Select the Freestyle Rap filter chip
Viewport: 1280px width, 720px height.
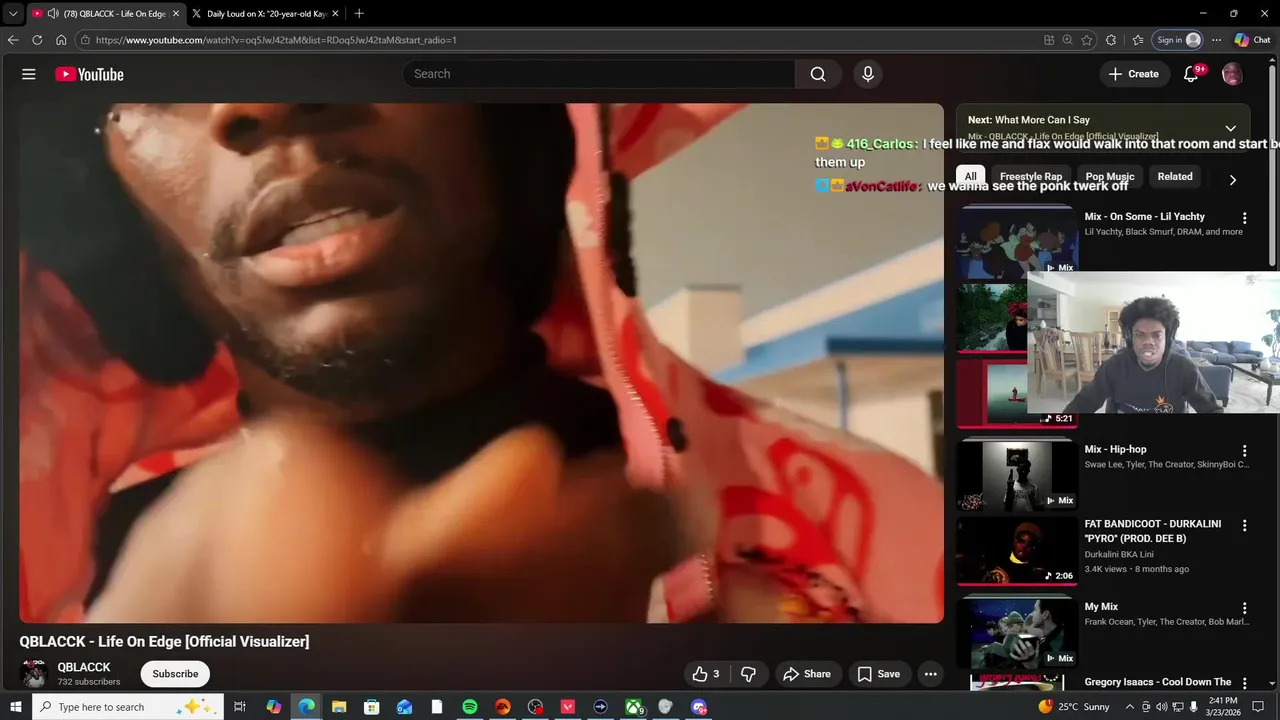1031,177
